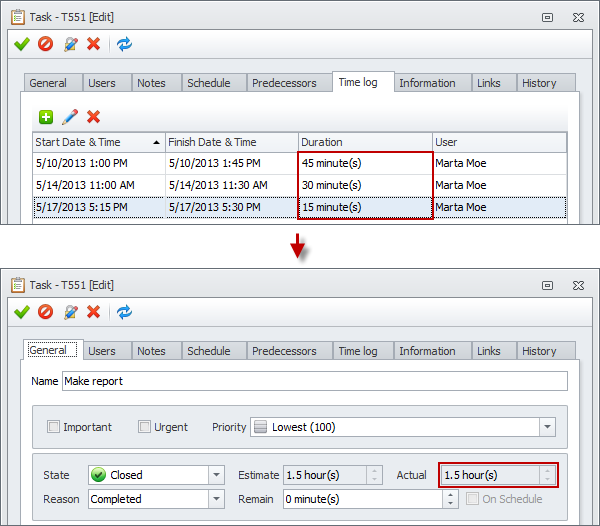Click clipboard task icon in top window title
Viewport: 600px width, 526px height.
coord(18,17)
